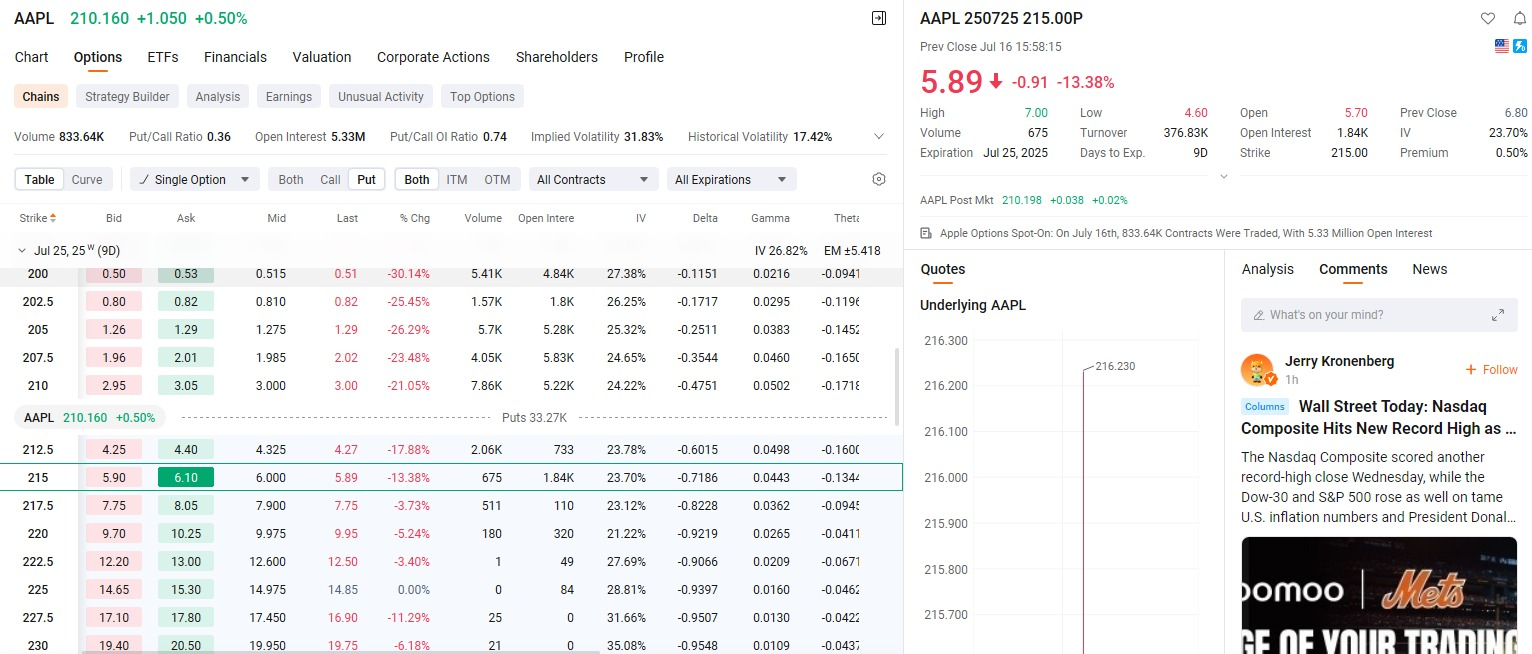Click the 0.50 bid for strike 200

(x=114, y=274)
